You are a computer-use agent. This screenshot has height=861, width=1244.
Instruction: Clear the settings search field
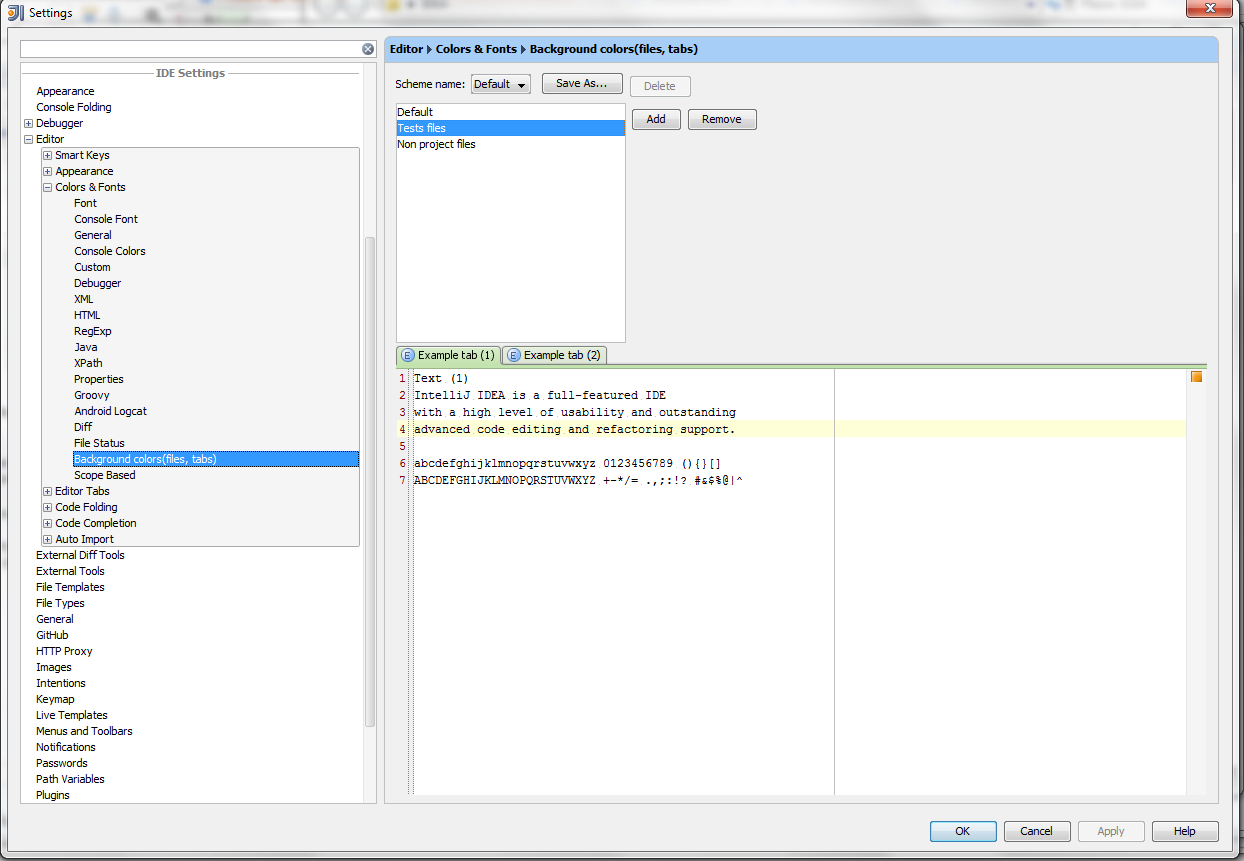(x=368, y=49)
